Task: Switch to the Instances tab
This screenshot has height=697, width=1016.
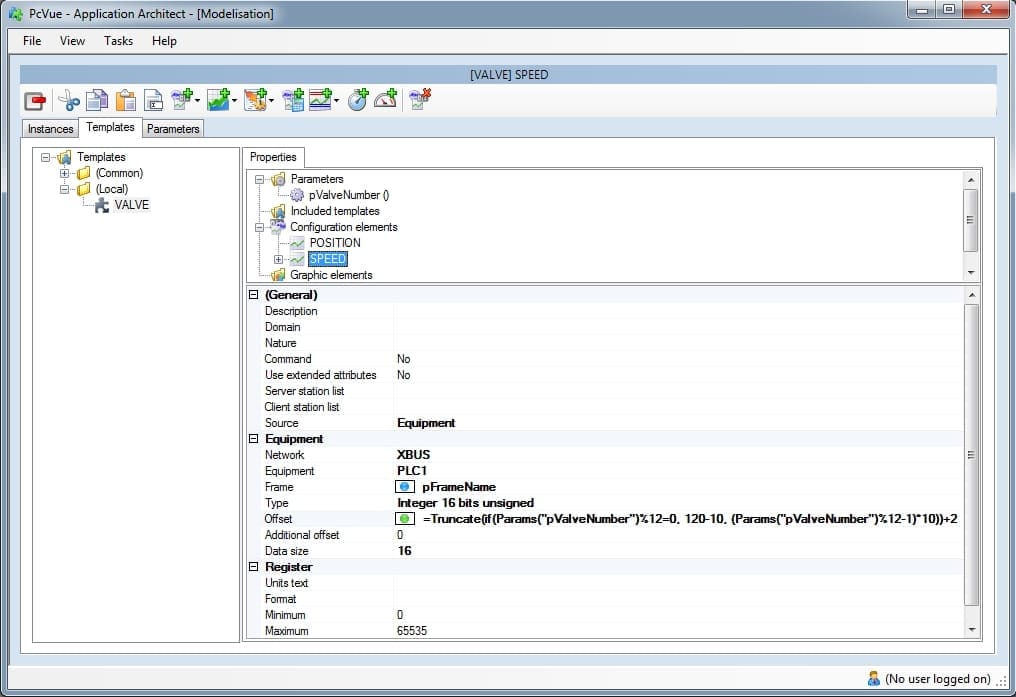Action: 50,129
